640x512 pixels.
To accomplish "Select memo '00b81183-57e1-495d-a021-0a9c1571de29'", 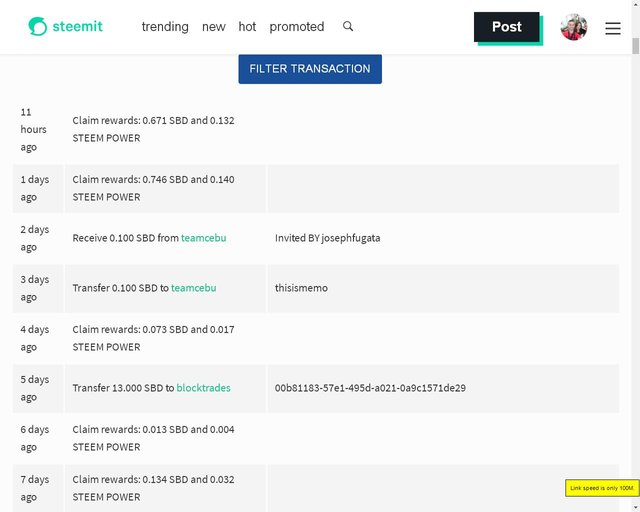I will tap(370, 388).
